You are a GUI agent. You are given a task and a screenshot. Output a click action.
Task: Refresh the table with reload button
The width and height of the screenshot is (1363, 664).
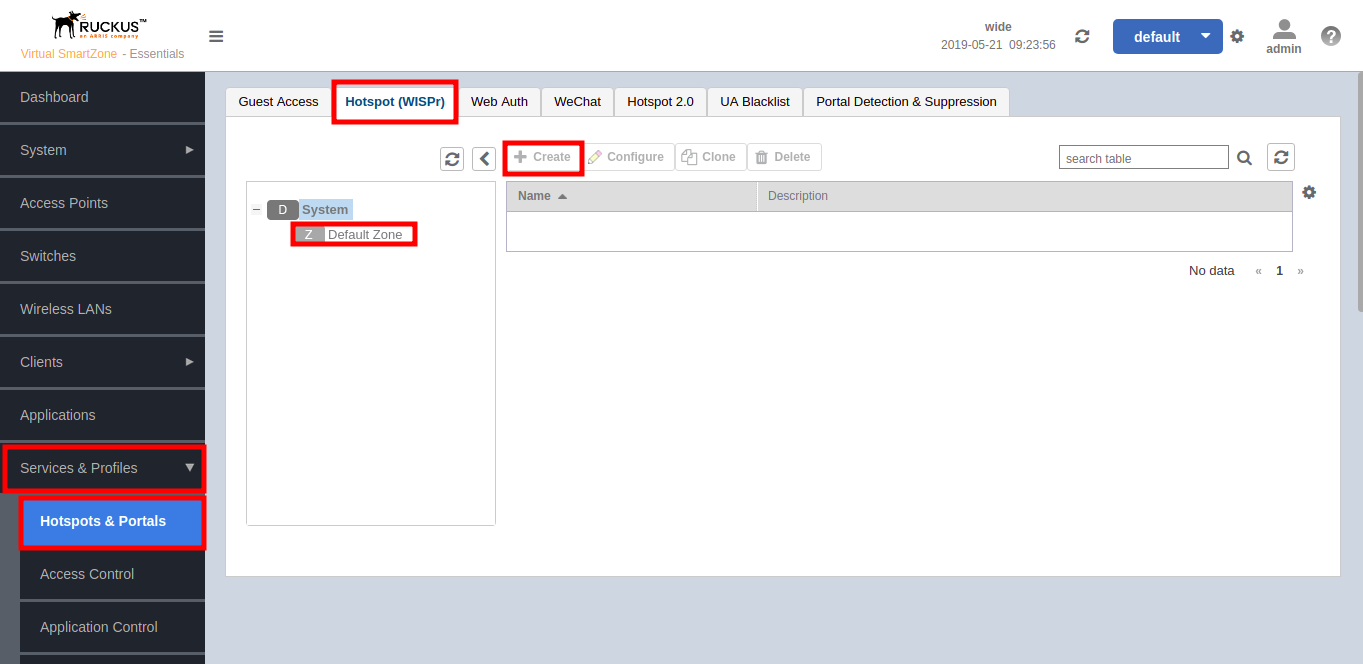click(1281, 157)
